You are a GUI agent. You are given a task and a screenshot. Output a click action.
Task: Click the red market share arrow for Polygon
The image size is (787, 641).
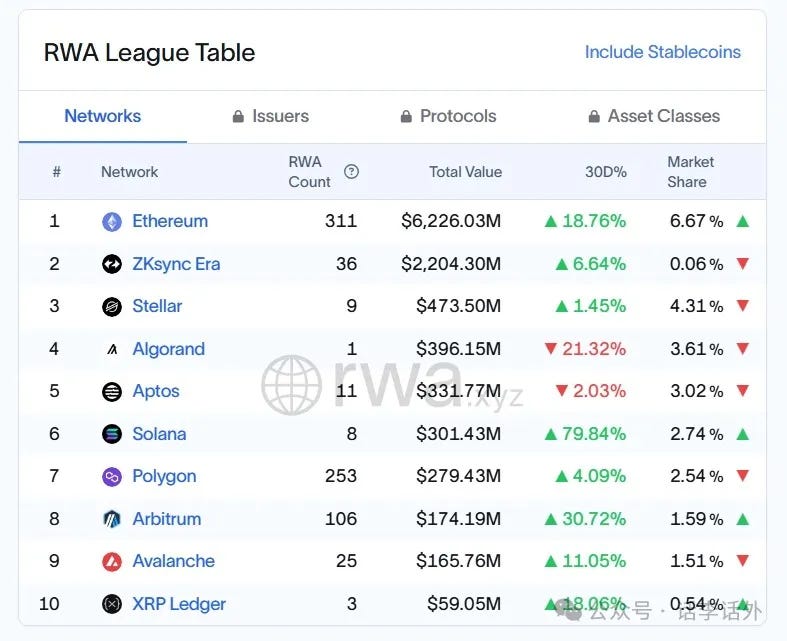click(x=743, y=476)
